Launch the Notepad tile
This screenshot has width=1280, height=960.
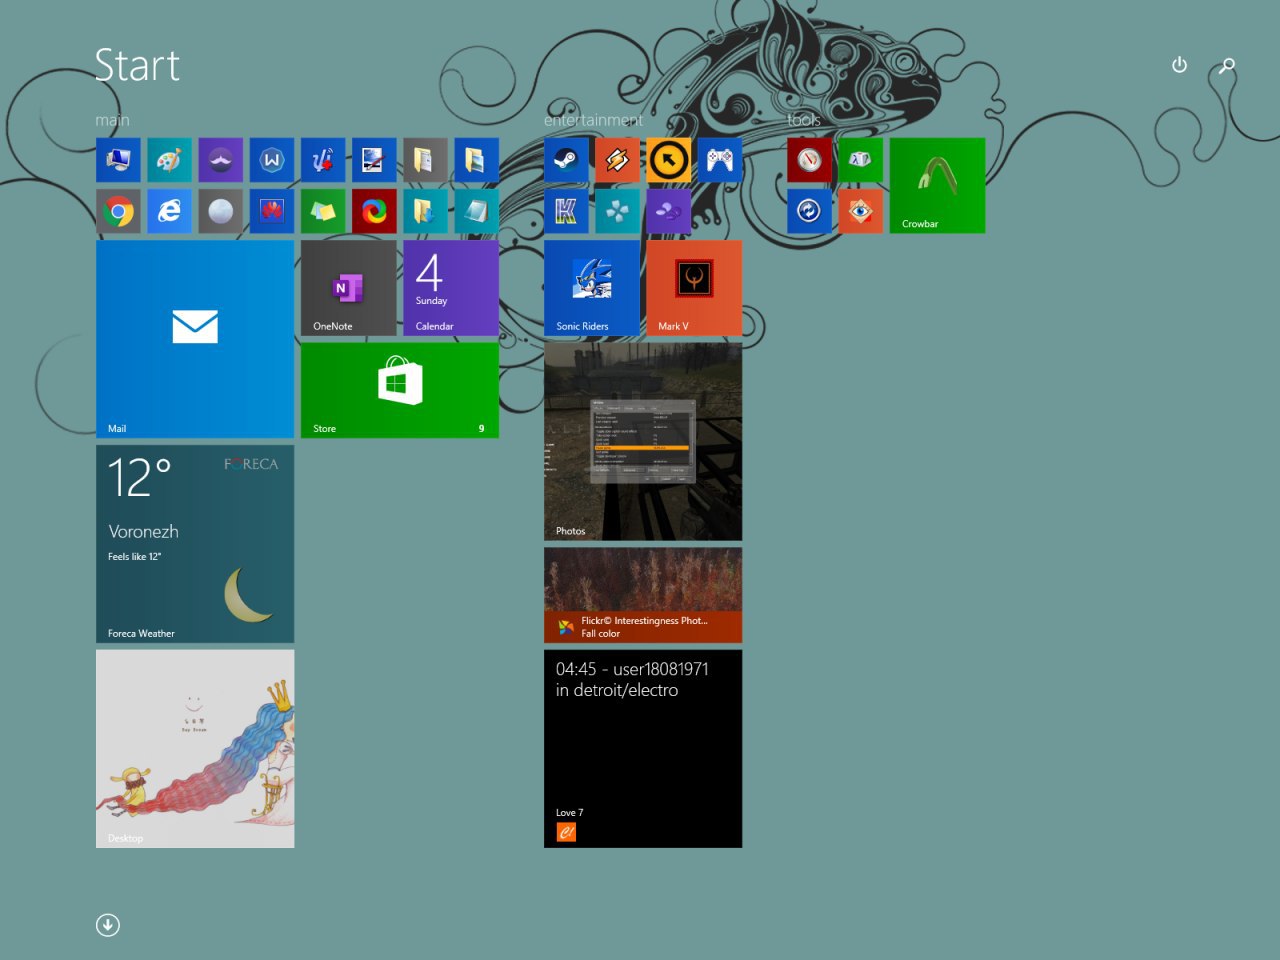coord(476,211)
